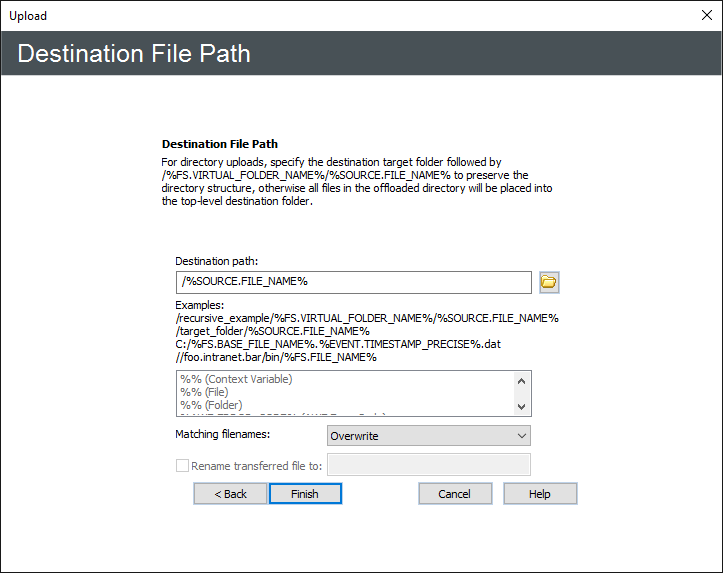
Task: Click the Destination path text field
Action: coord(353,282)
